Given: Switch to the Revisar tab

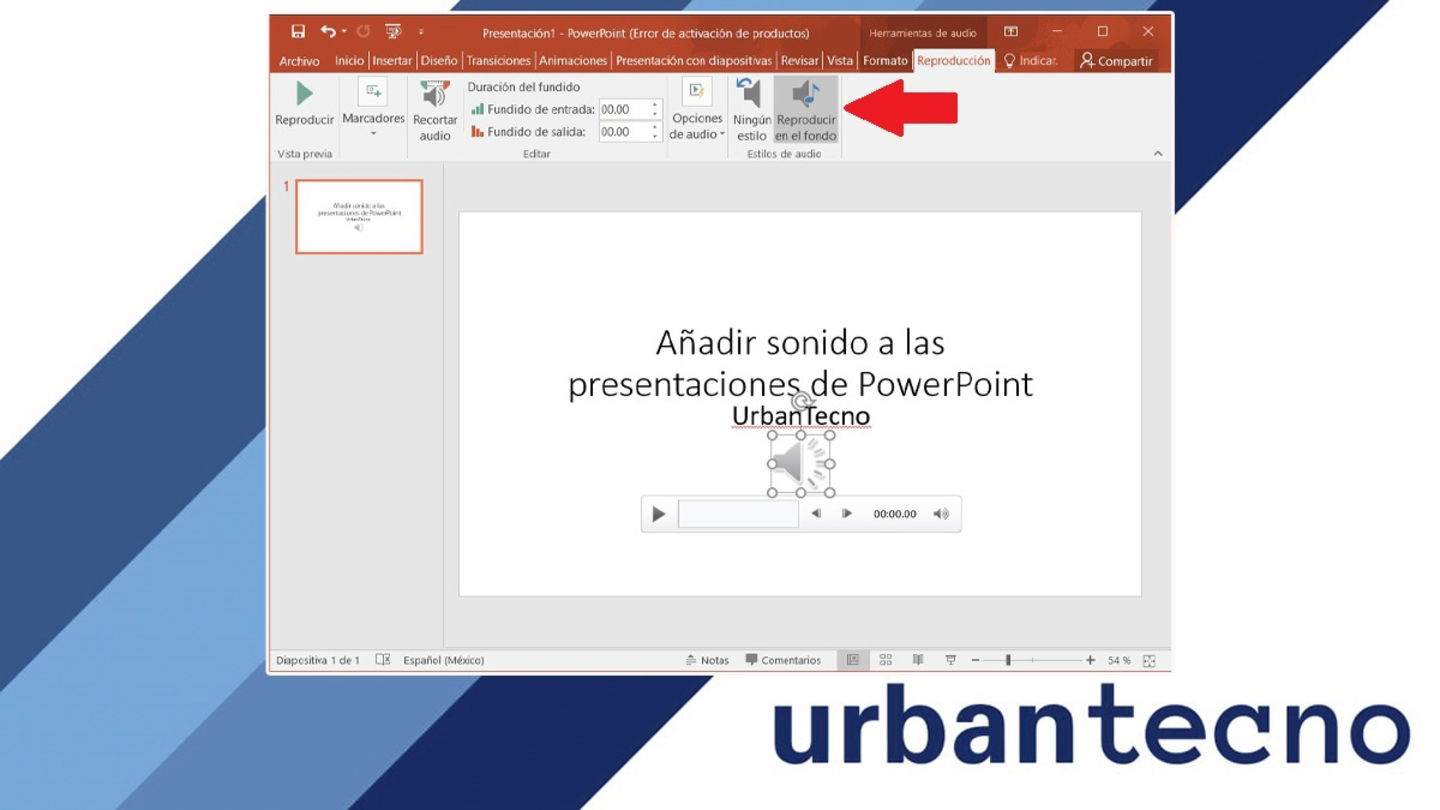Looking at the screenshot, I should click(799, 61).
